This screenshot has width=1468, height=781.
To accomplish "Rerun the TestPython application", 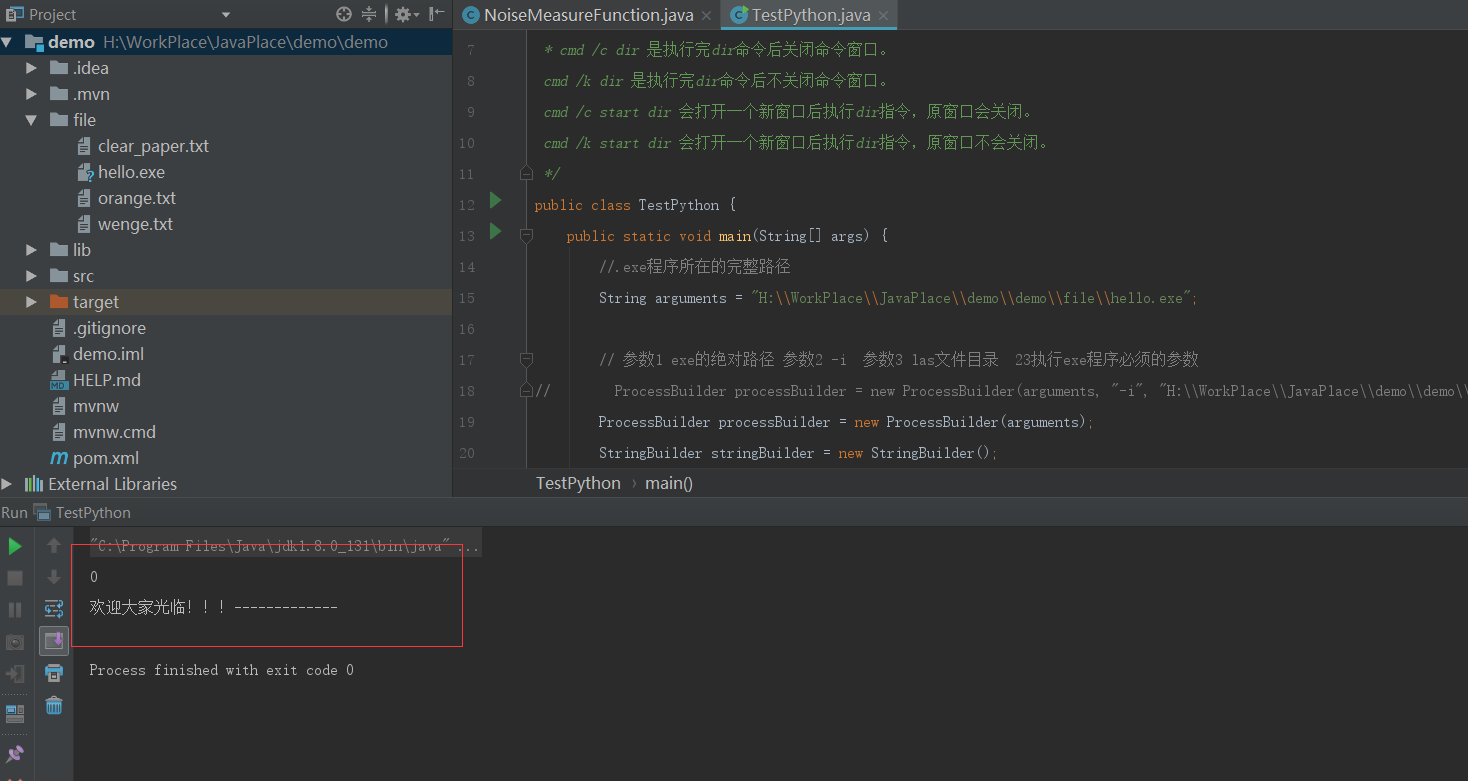I will tap(14, 546).
